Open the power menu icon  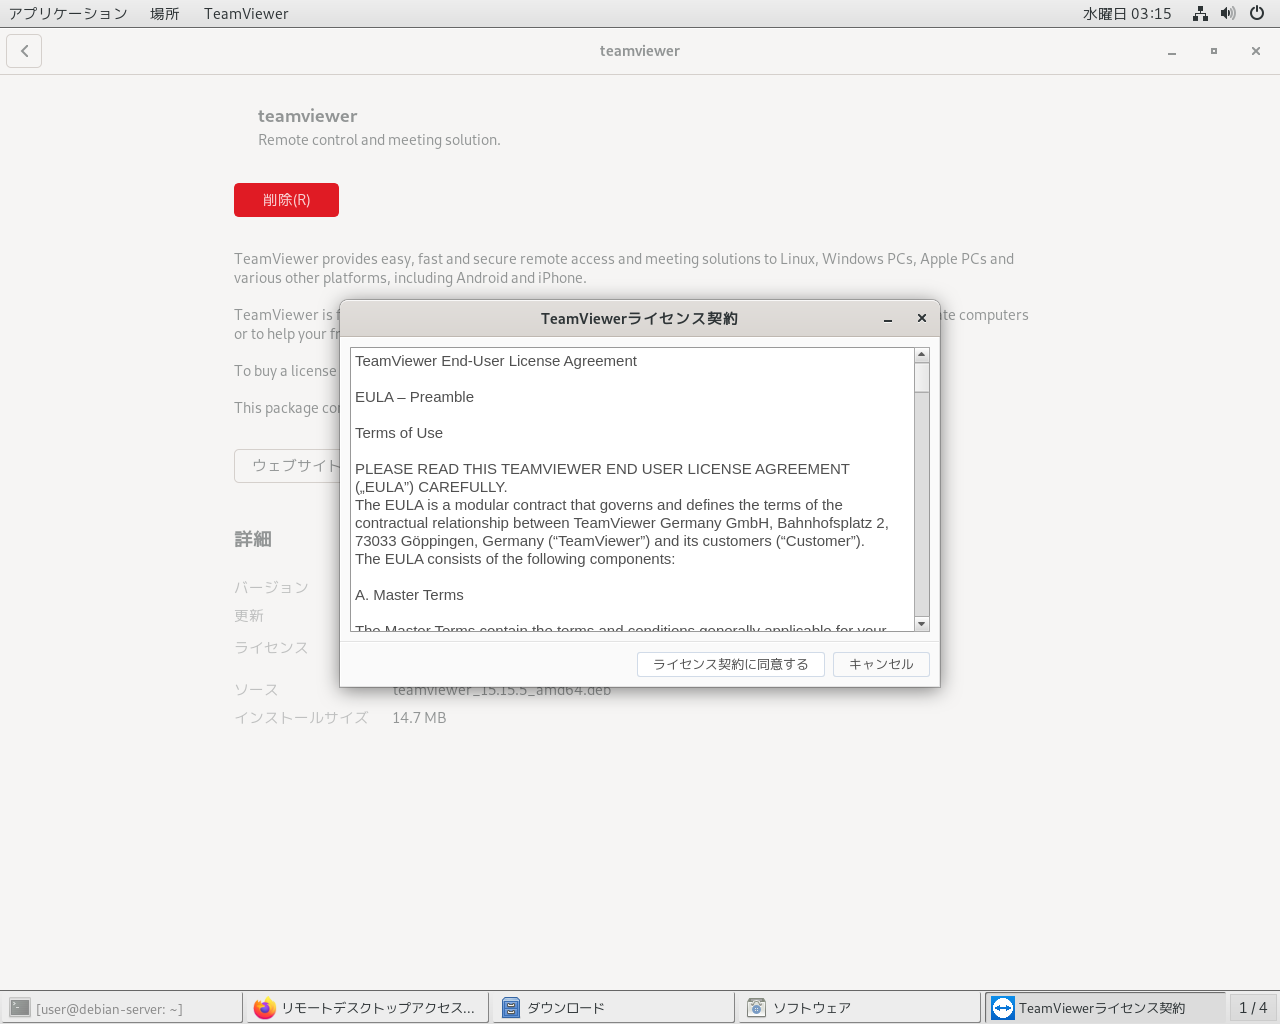[1257, 13]
